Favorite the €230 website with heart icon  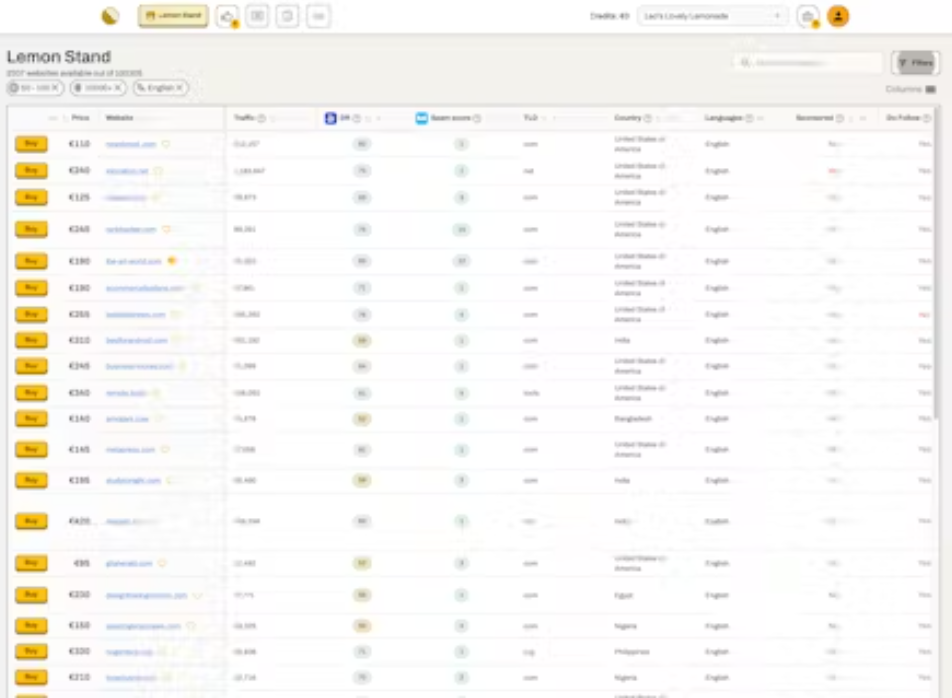pyautogui.click(x=197, y=595)
